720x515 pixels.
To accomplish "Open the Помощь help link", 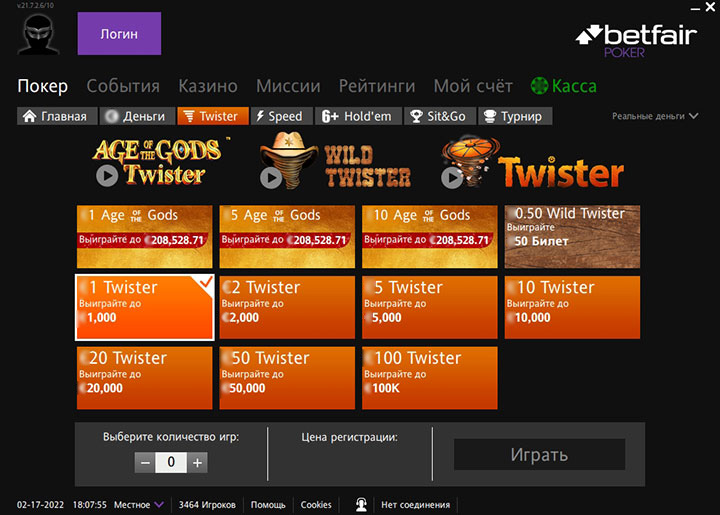I will 268,504.
